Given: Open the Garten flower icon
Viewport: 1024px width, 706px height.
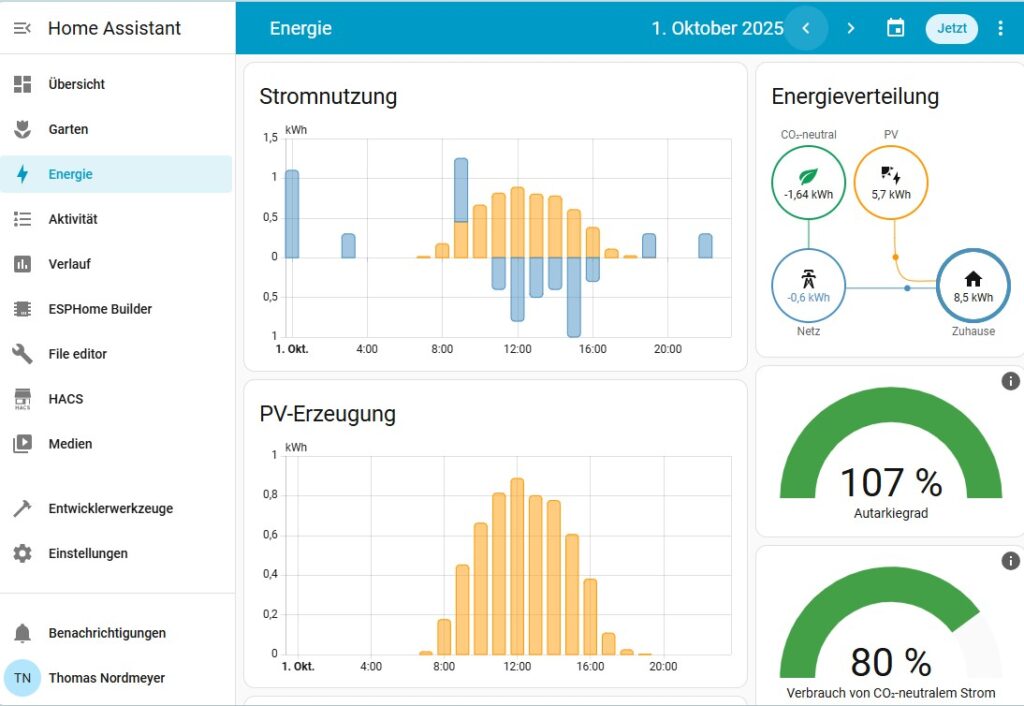Looking at the screenshot, I should point(22,129).
